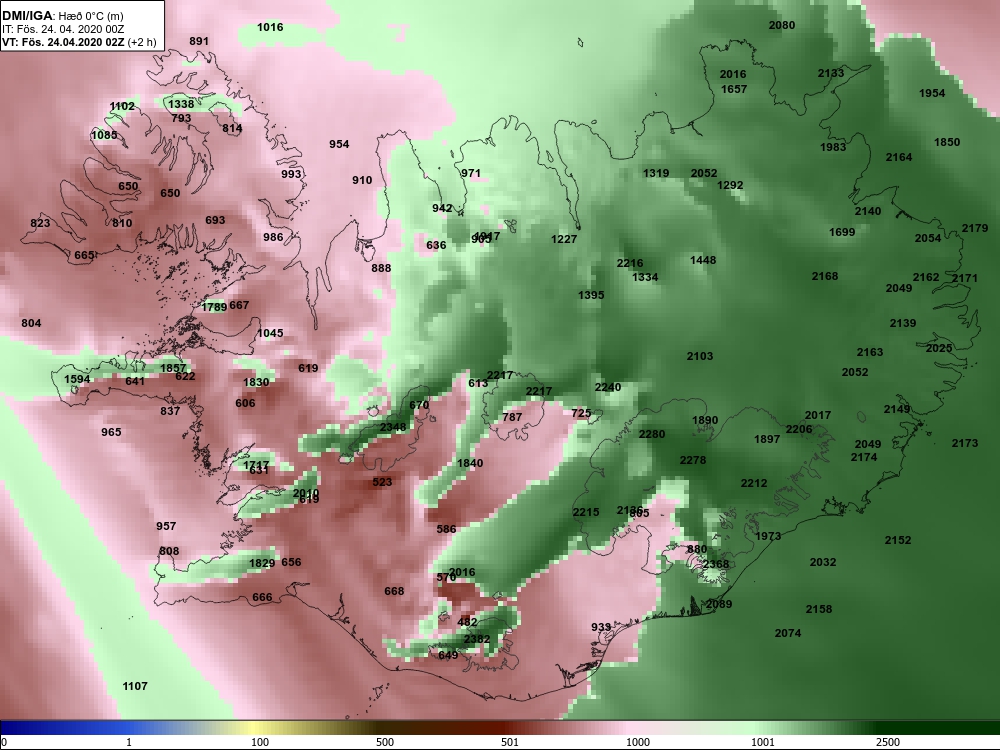Select the VT: Fös. 24.04.2020 02Z line

[x=78, y=42]
